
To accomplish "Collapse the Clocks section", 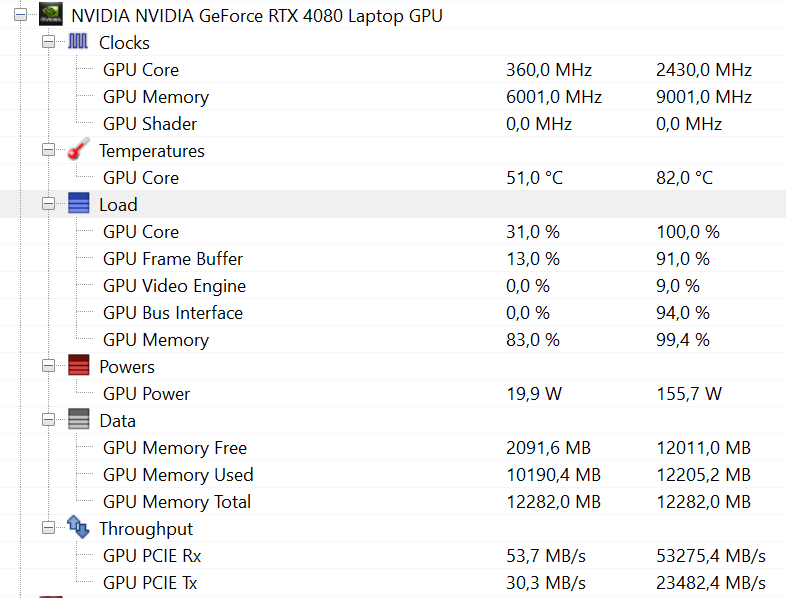I will (49, 42).
